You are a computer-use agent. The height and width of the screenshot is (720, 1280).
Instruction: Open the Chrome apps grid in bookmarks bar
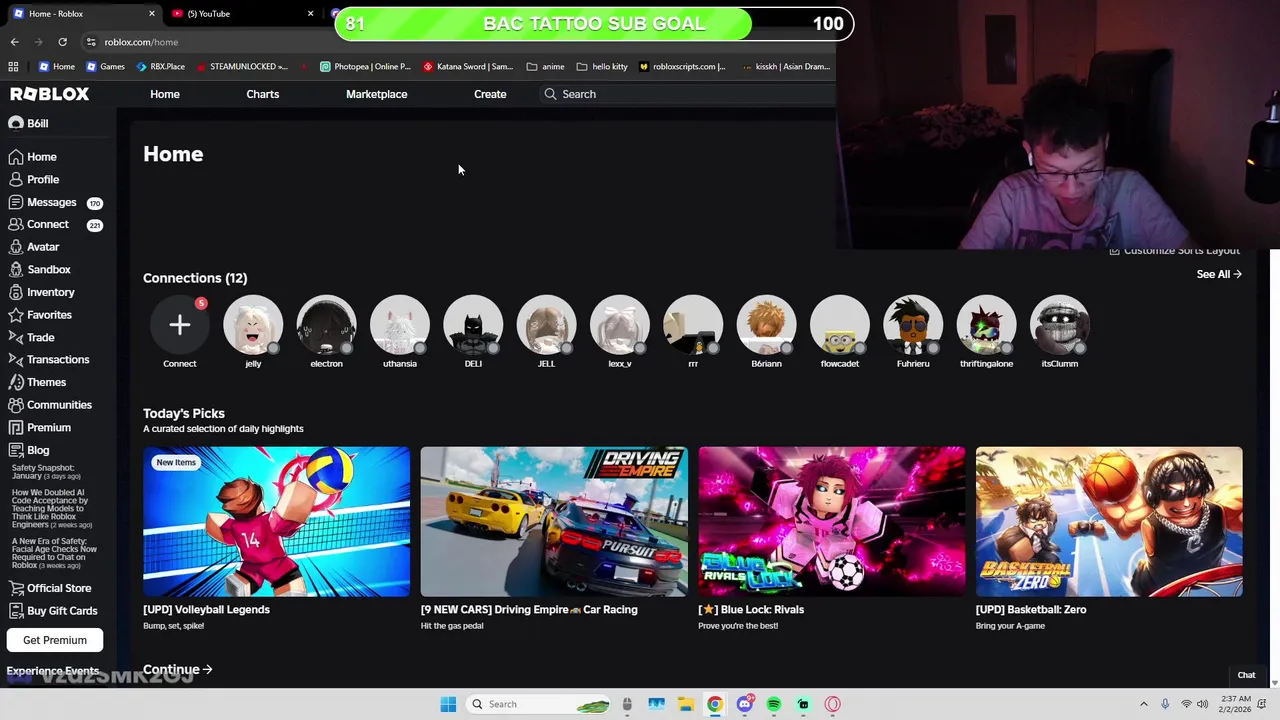click(13, 67)
